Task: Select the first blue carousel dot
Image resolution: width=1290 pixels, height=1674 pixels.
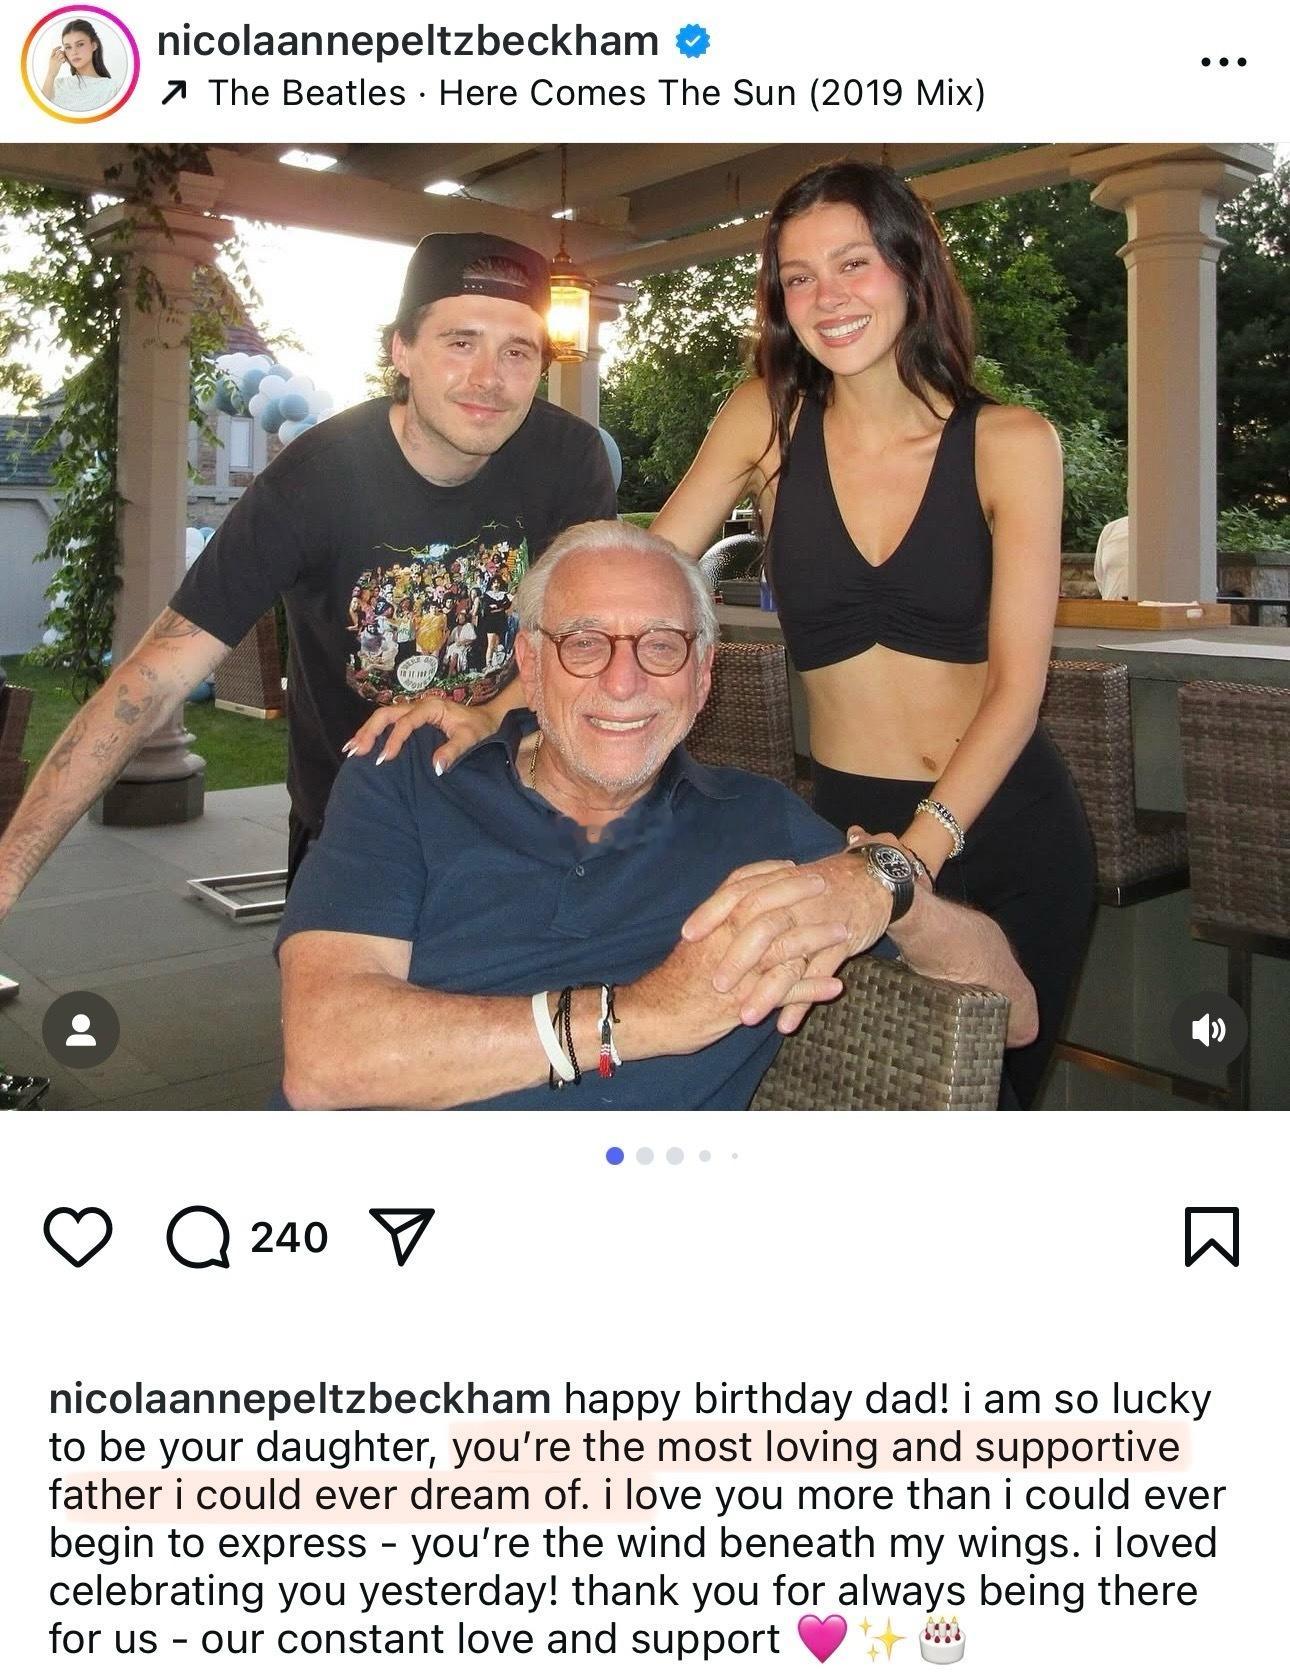Action: point(615,1156)
